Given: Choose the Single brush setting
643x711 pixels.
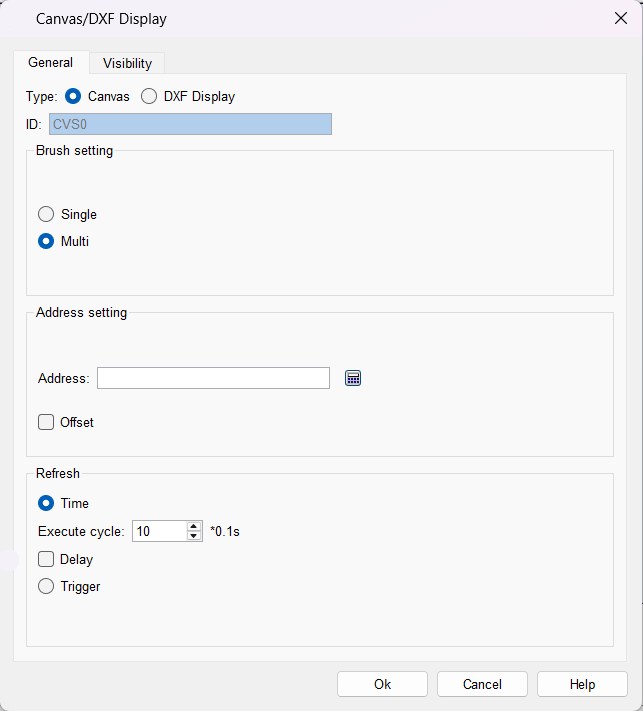Looking at the screenshot, I should point(46,214).
